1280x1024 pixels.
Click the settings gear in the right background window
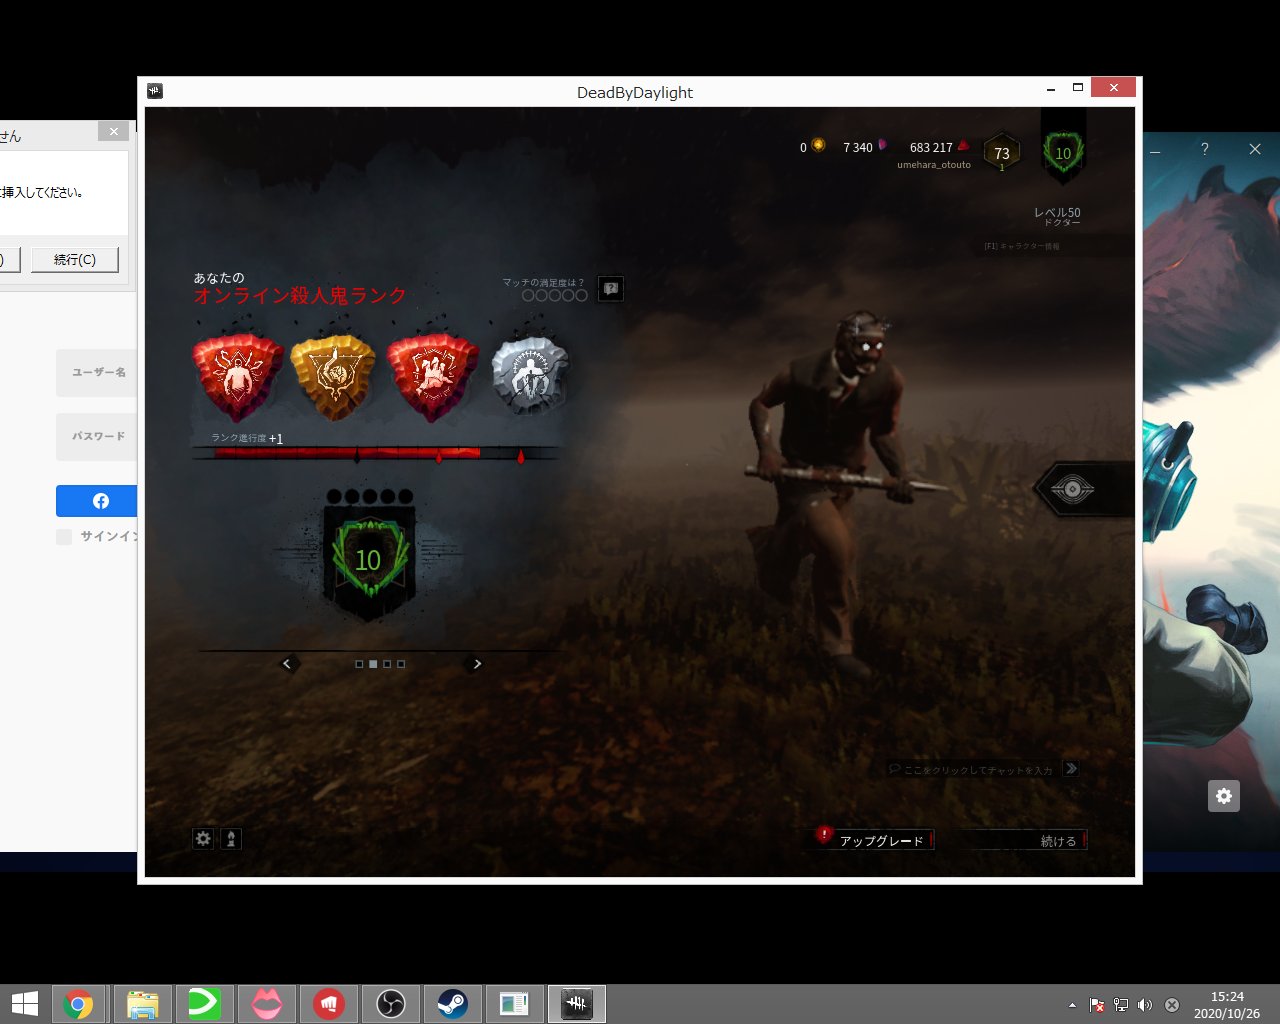pos(1224,796)
